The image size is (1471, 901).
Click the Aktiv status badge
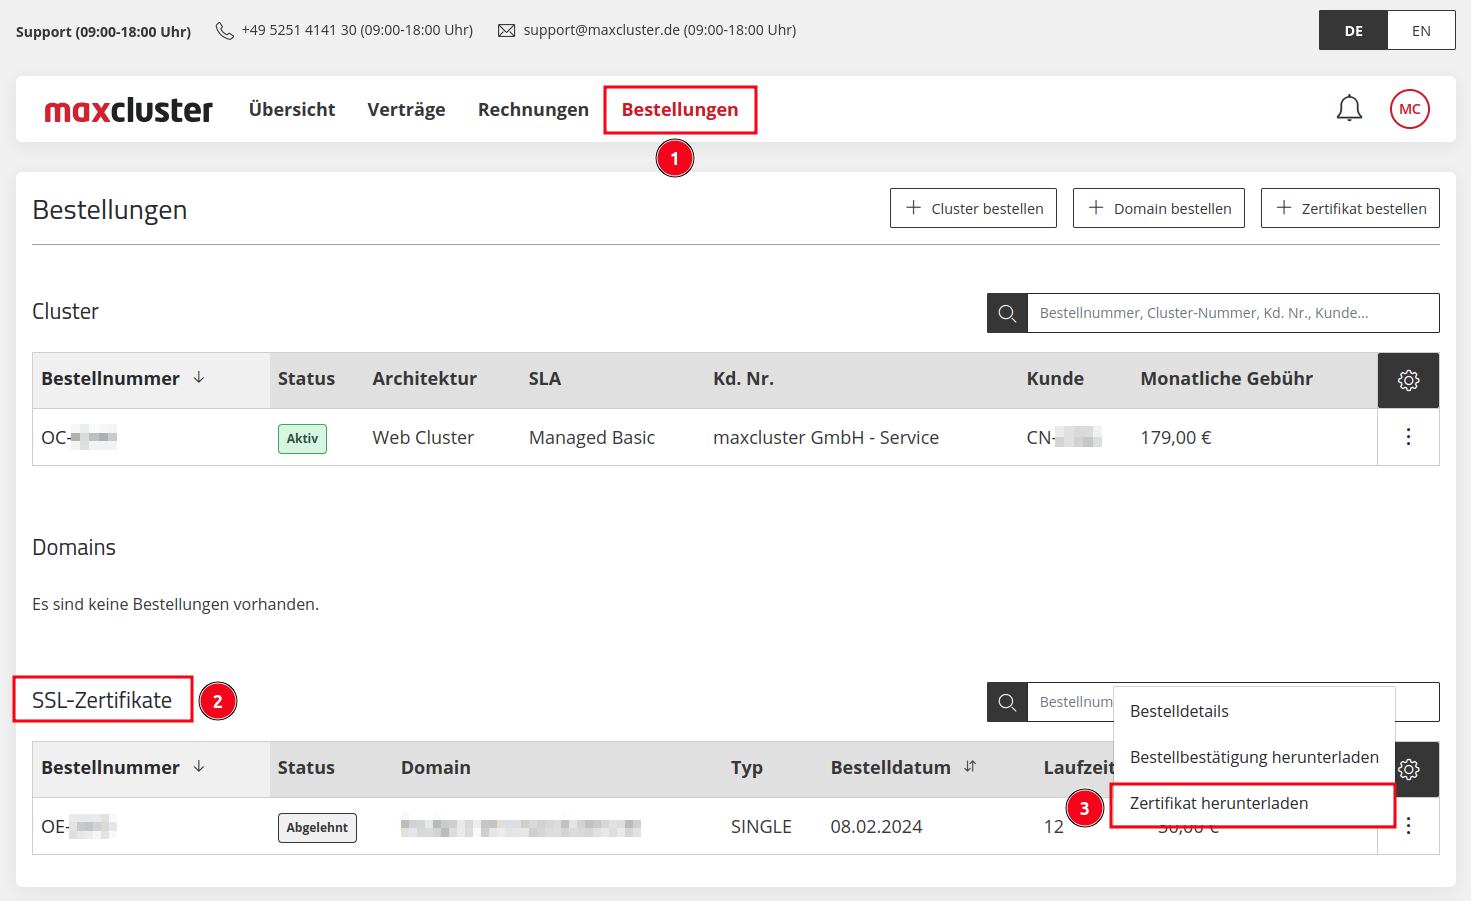pyautogui.click(x=302, y=438)
